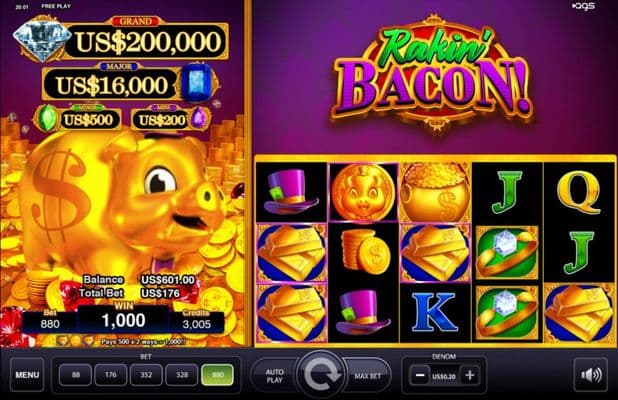Click the purple Mini jackpot gem
Image resolution: width=618 pixels, height=400 pixels.
[199, 118]
